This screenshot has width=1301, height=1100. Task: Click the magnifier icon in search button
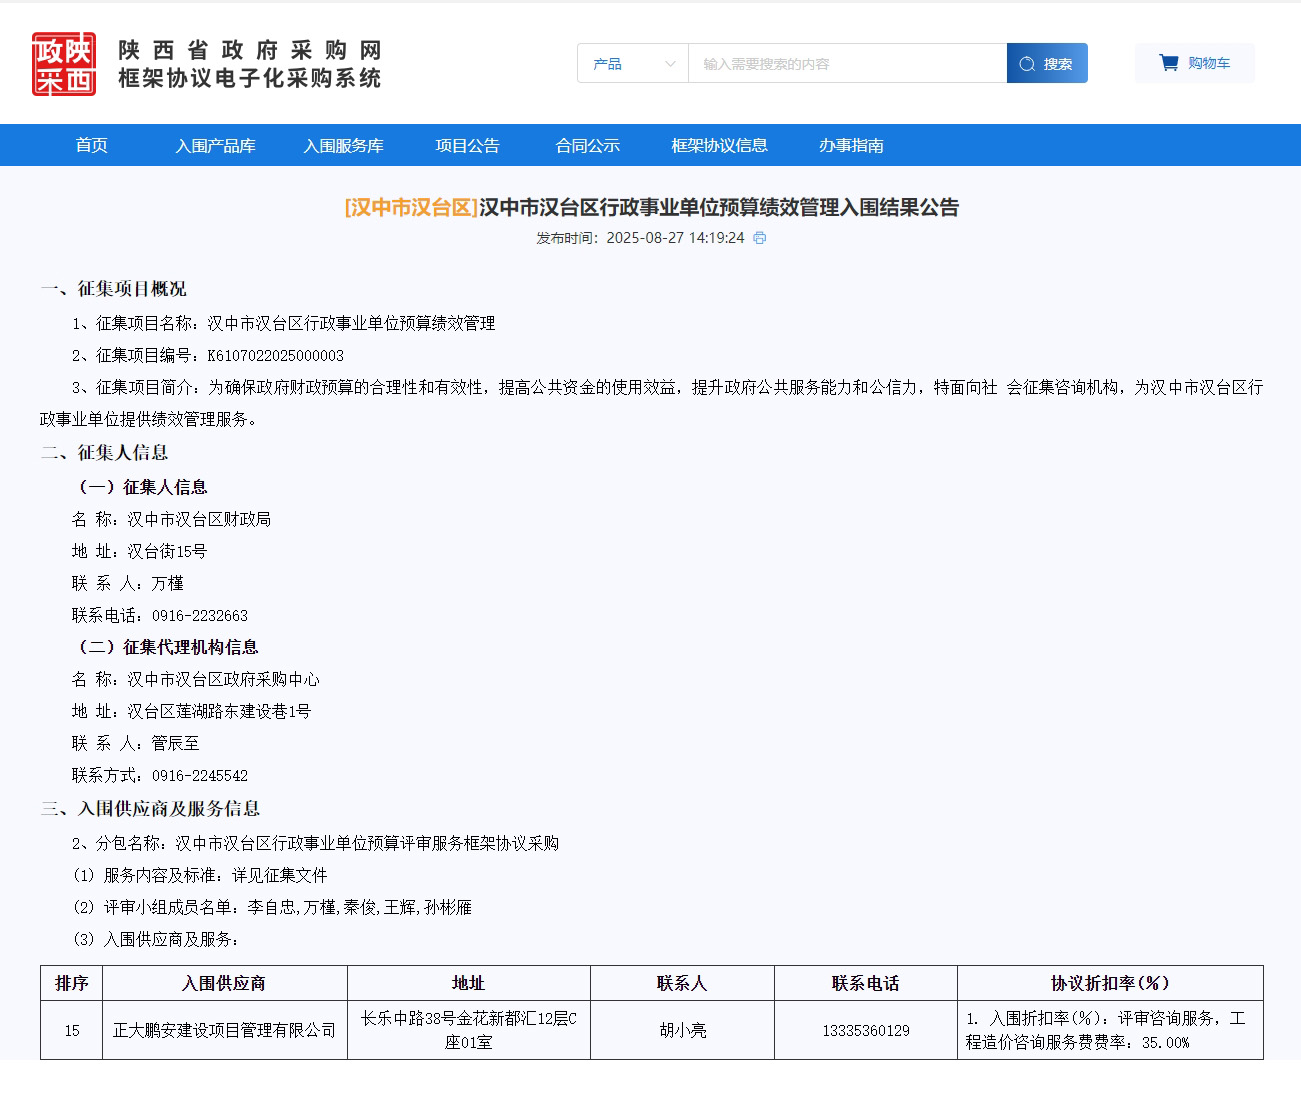coord(1027,64)
